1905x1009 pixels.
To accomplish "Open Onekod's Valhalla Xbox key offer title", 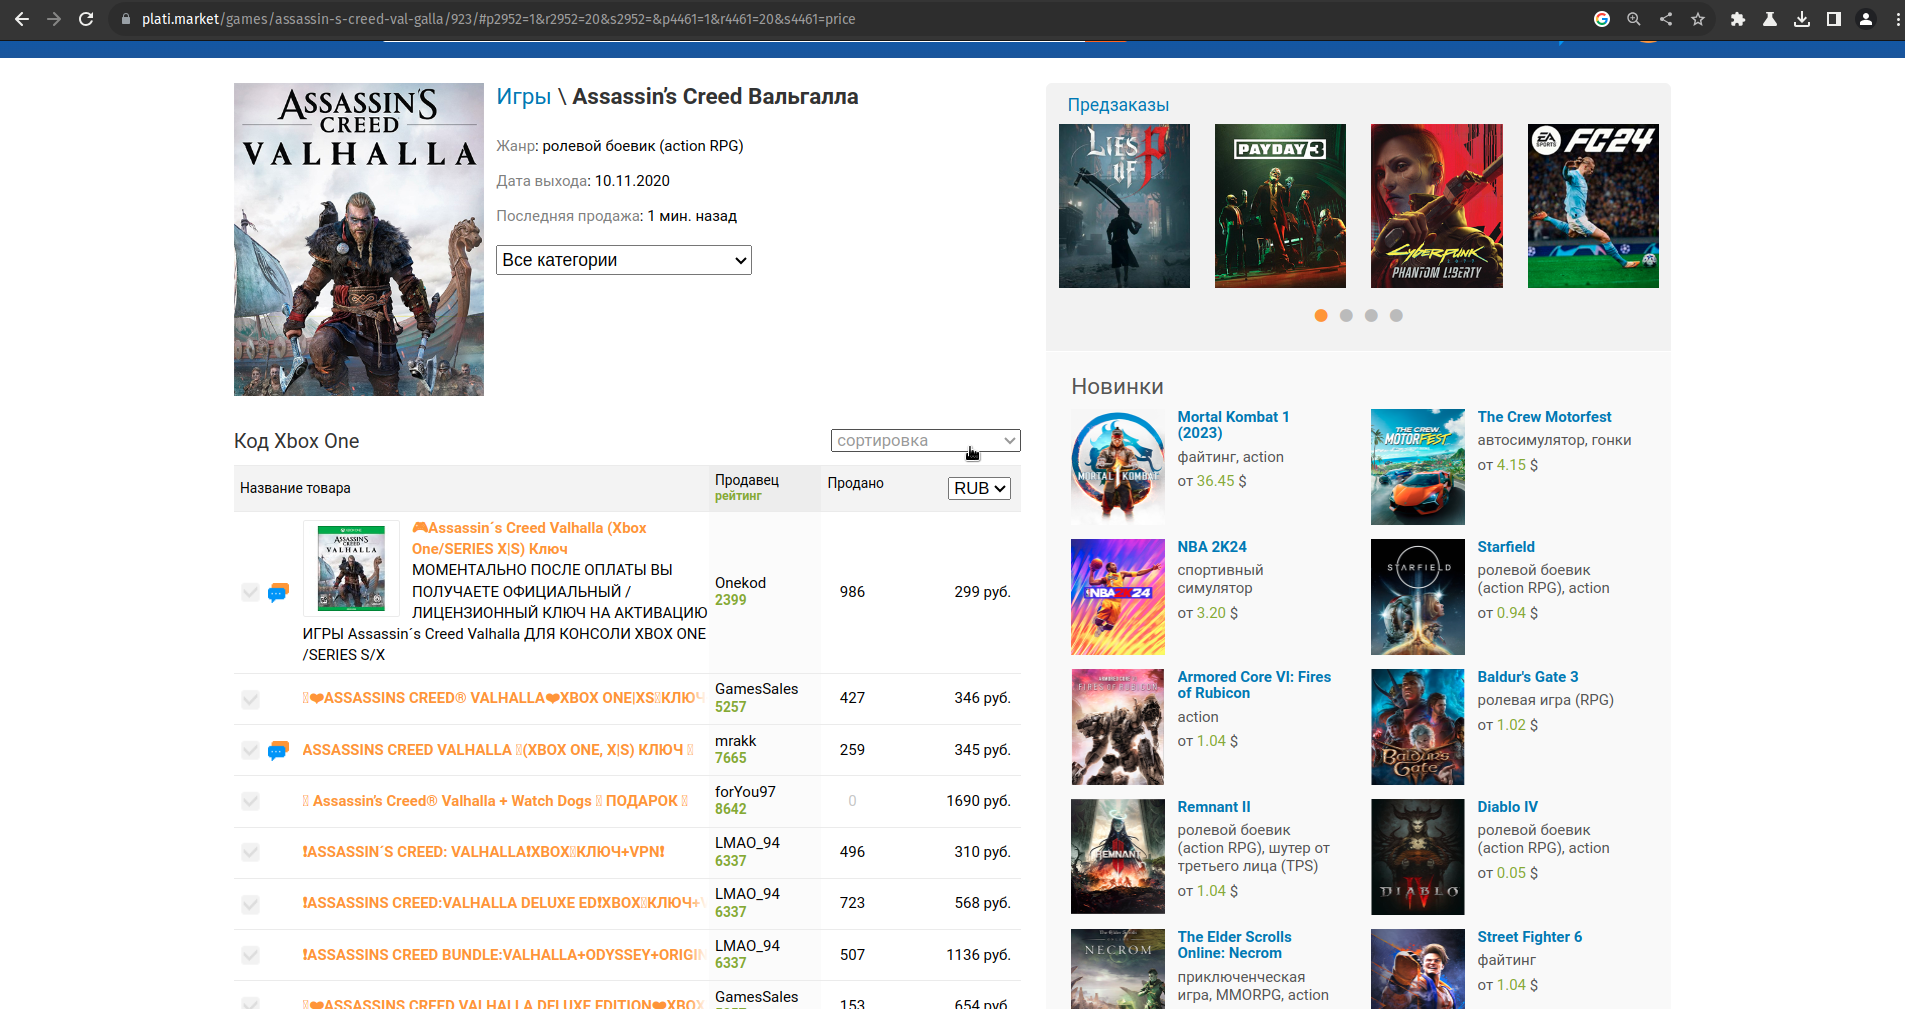I will [530, 538].
